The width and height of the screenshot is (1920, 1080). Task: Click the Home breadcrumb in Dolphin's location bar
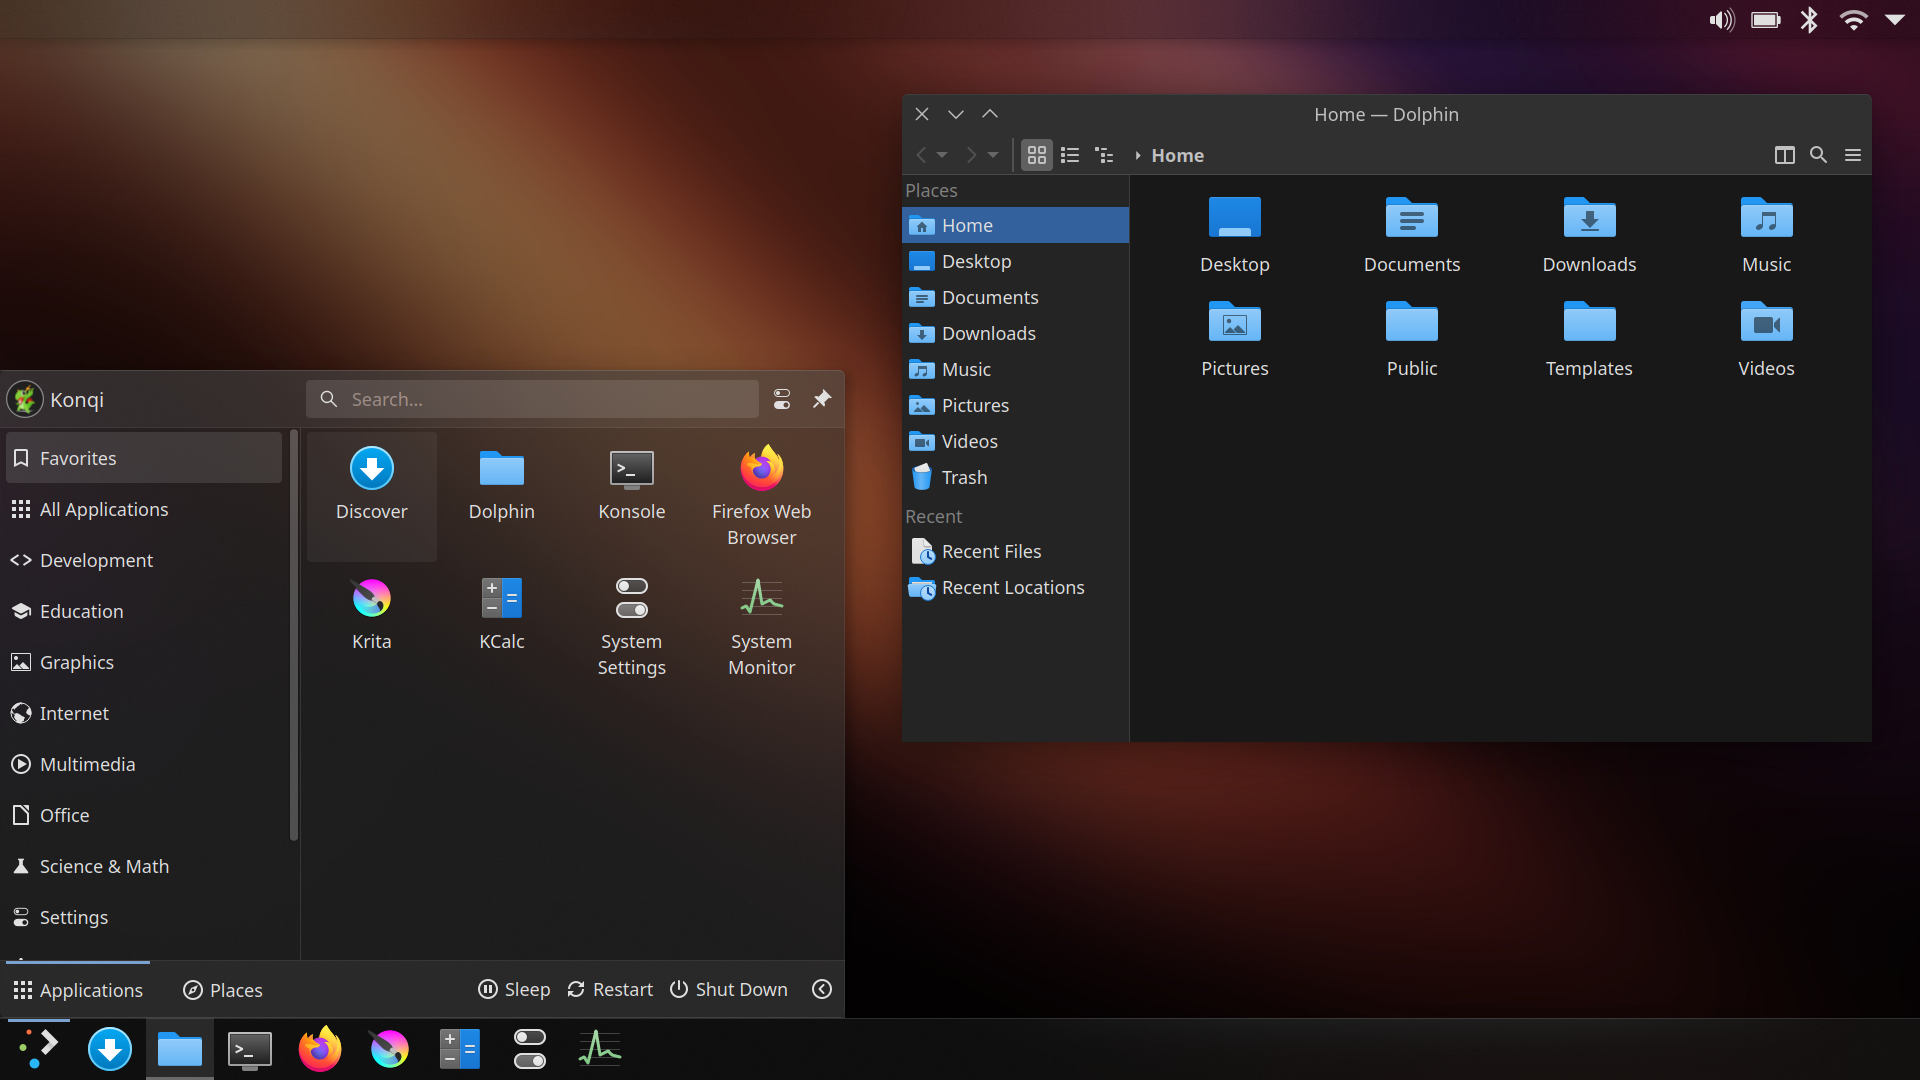[1177, 155]
